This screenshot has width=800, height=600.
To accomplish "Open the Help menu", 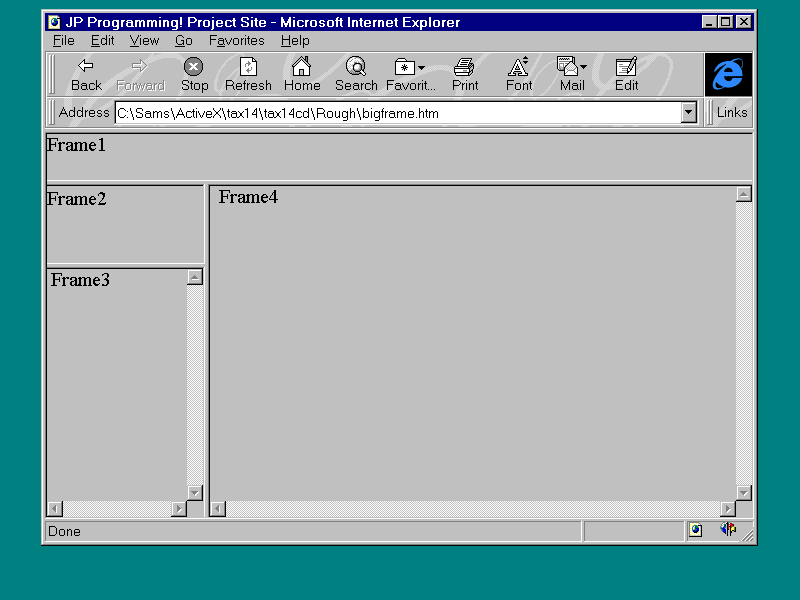I will click(294, 41).
